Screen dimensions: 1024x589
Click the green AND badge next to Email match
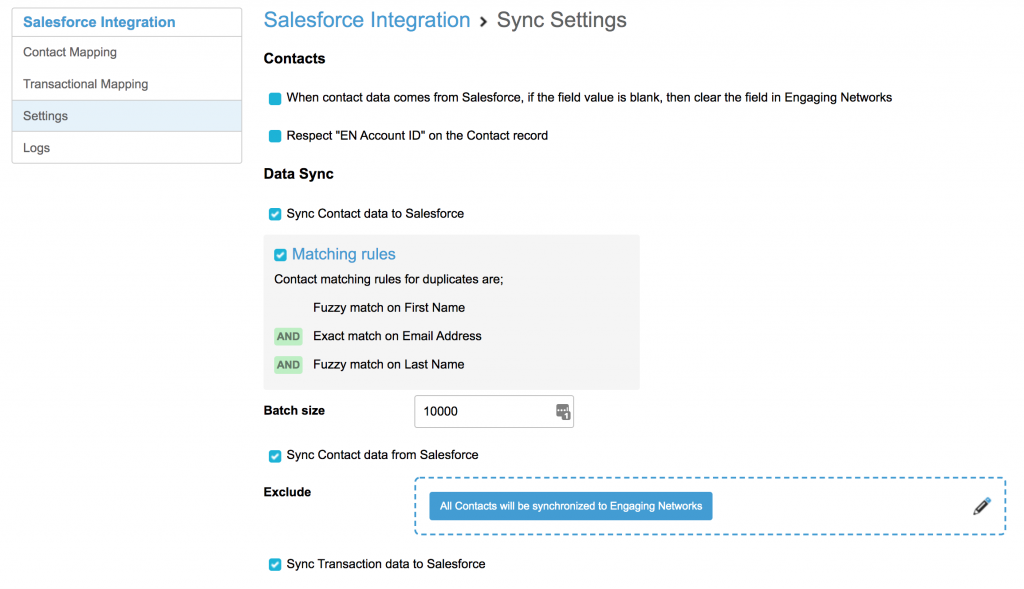(x=288, y=336)
